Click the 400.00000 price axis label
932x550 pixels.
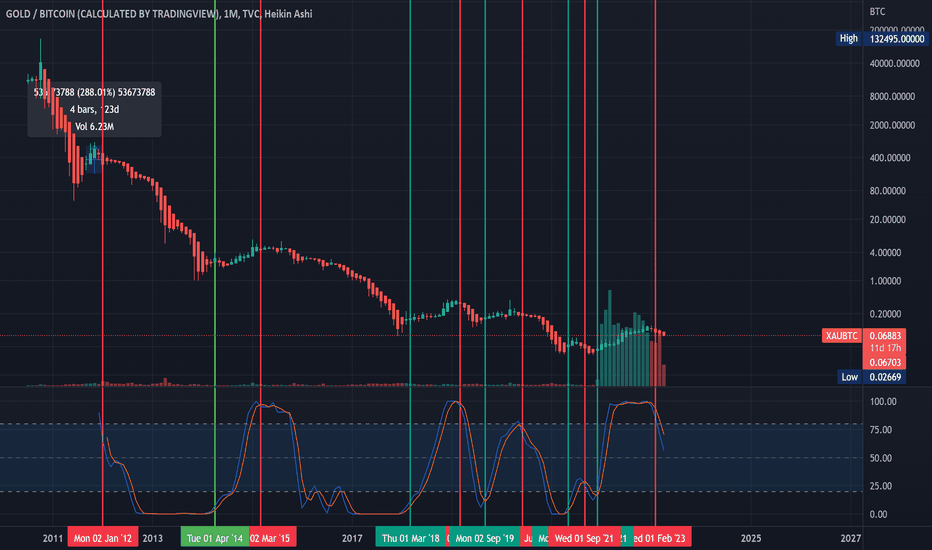point(890,158)
